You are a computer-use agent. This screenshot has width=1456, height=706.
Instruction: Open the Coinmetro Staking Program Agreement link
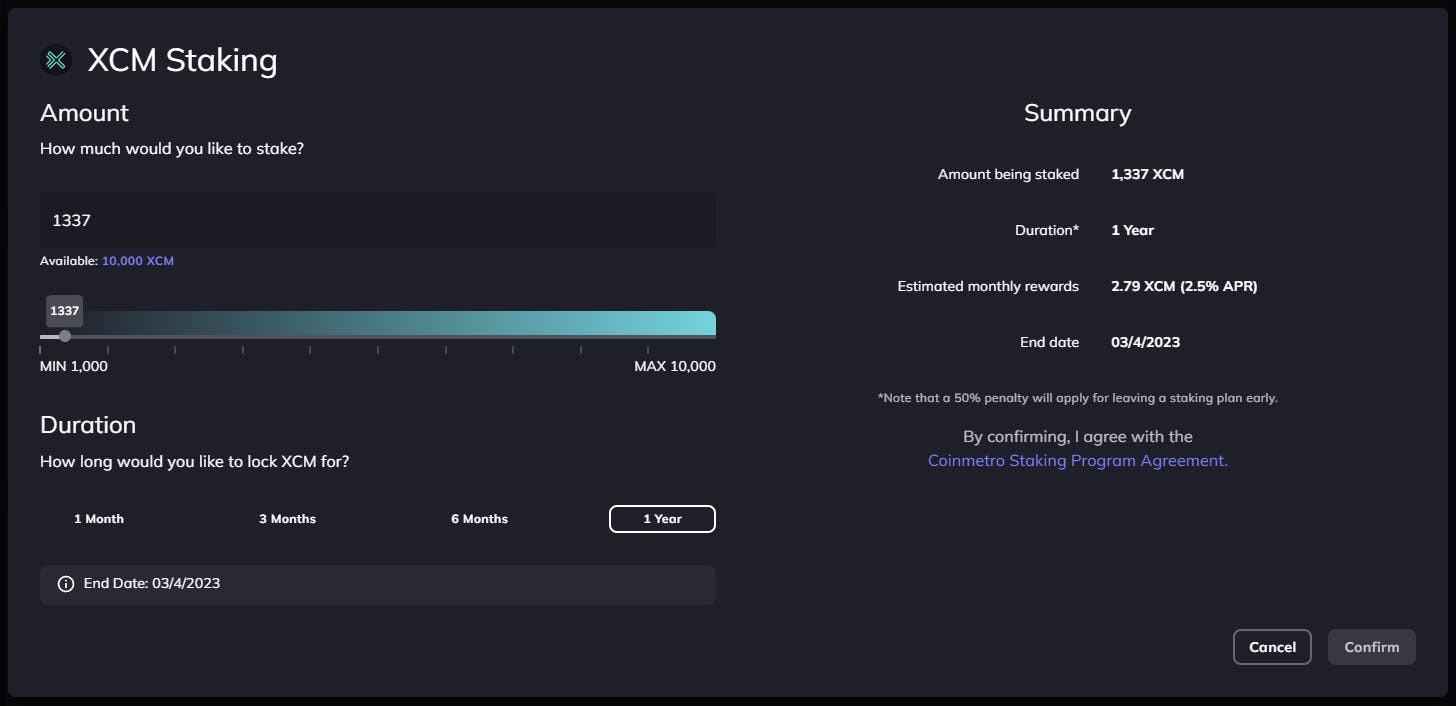(x=1078, y=461)
